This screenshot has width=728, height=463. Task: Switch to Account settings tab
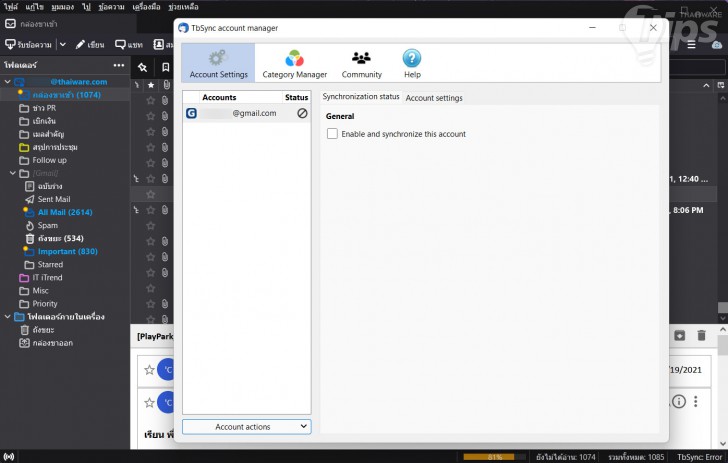click(434, 98)
